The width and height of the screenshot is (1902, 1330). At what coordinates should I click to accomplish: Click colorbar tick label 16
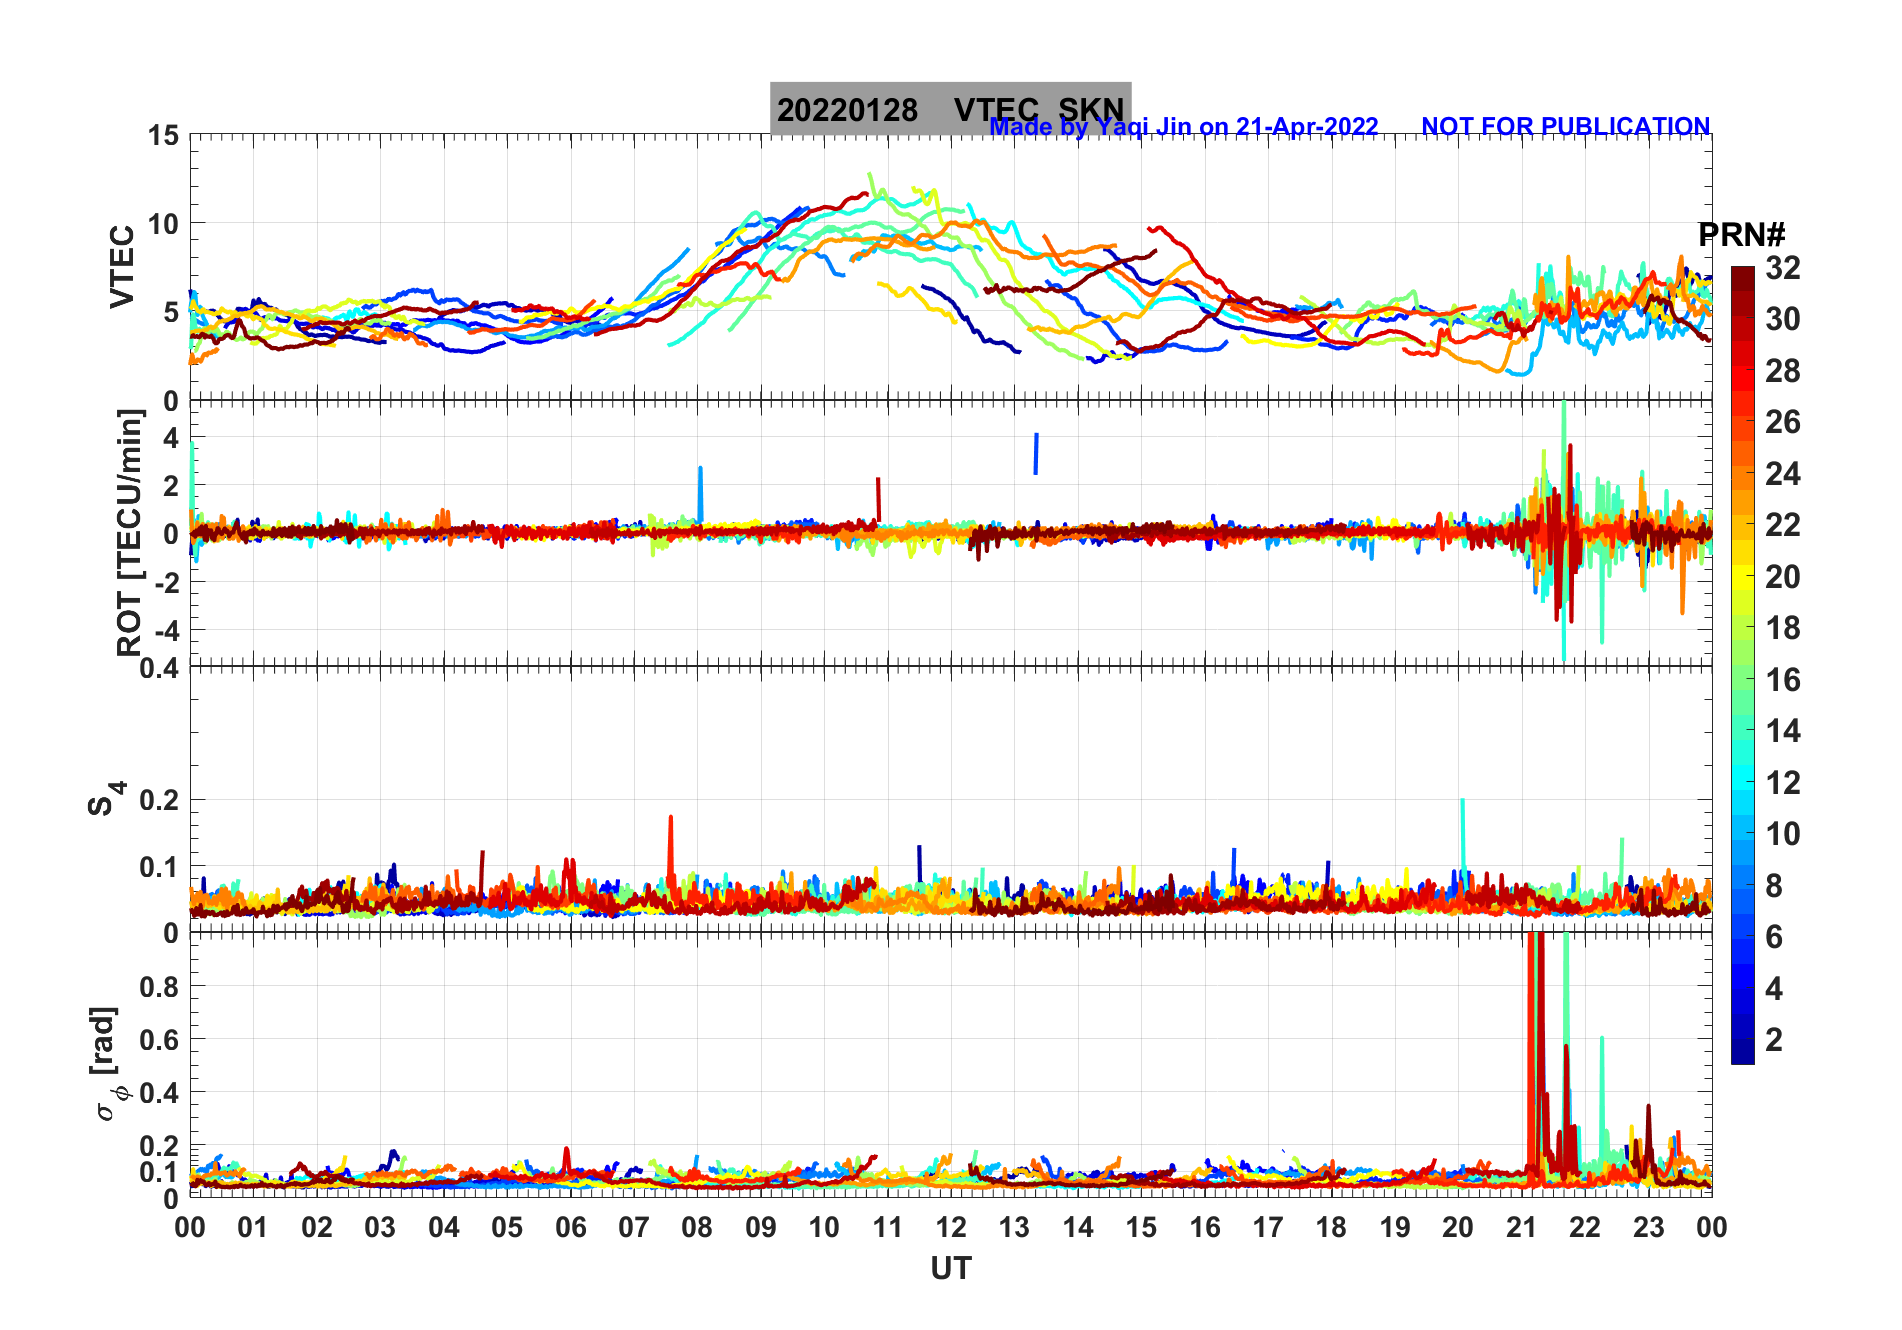(x=1782, y=680)
